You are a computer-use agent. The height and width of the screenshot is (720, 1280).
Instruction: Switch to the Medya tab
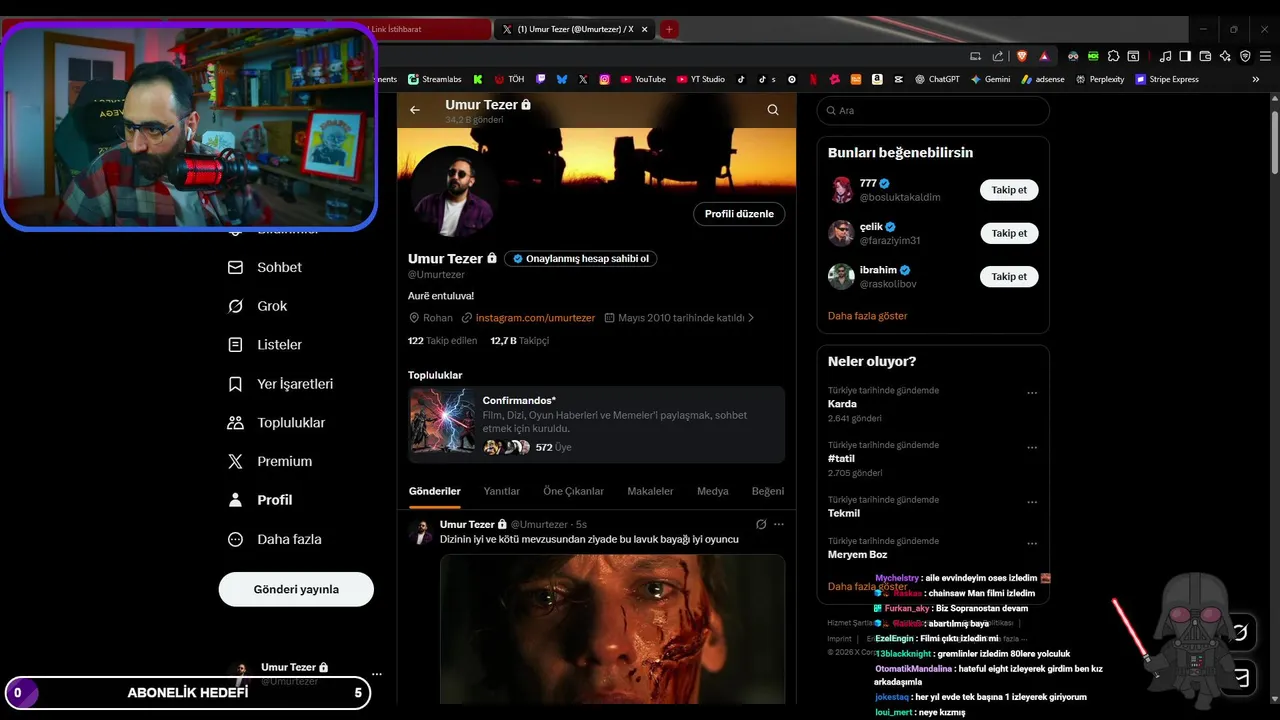[x=713, y=491]
